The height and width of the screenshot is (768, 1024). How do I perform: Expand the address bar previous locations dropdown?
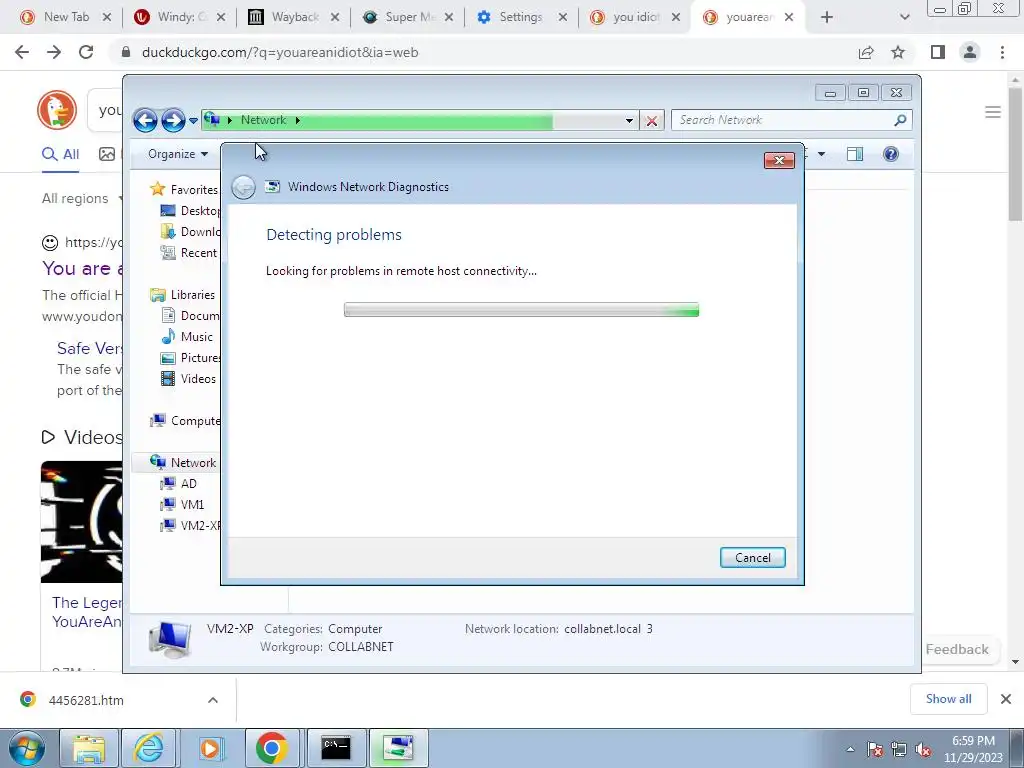pyautogui.click(x=629, y=120)
